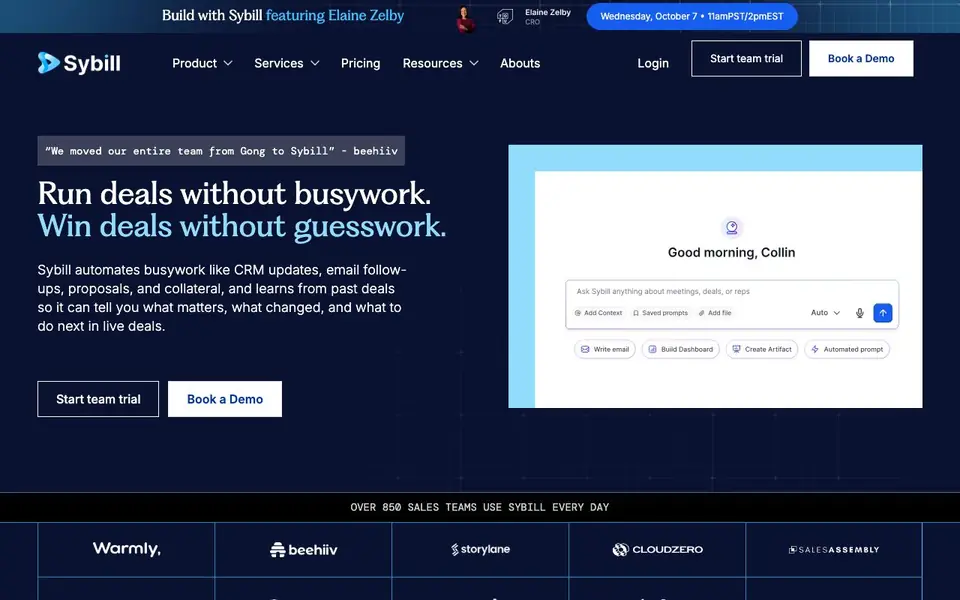This screenshot has height=600, width=960.
Task: Click the Login link
Action: click(x=653, y=63)
